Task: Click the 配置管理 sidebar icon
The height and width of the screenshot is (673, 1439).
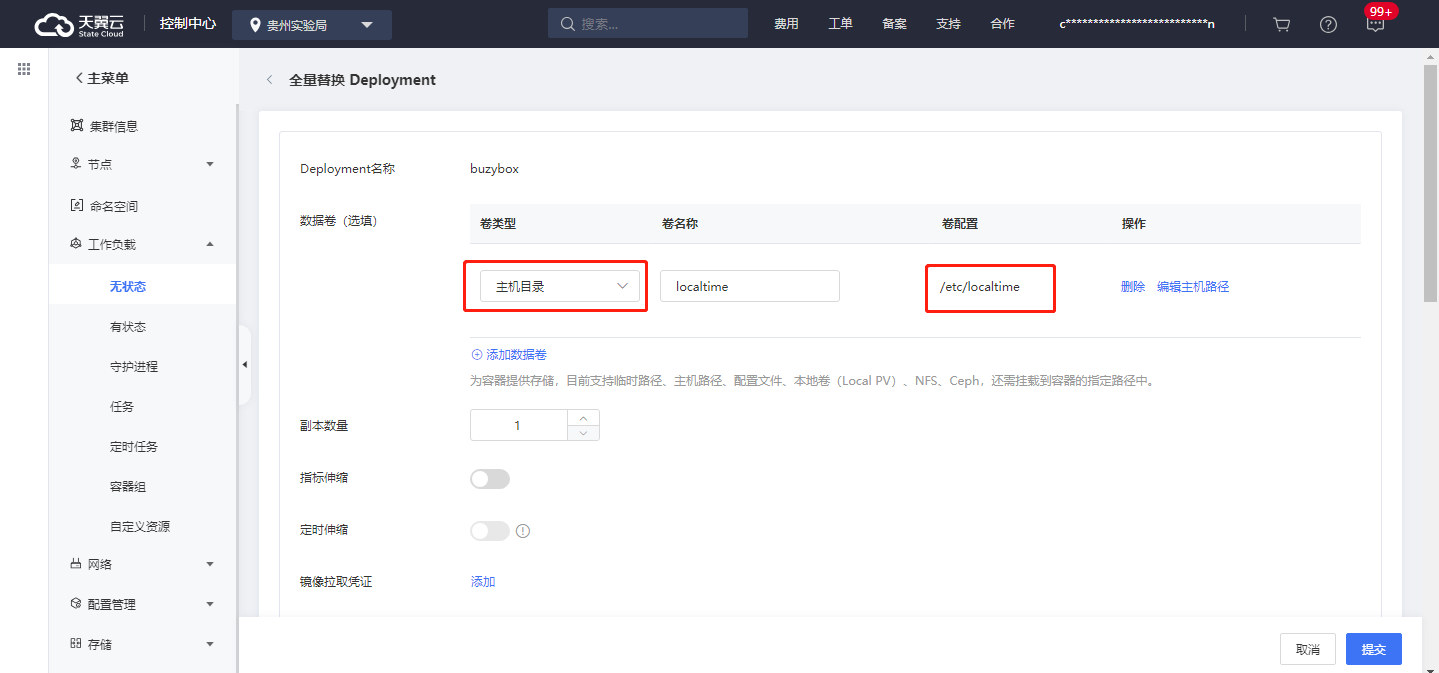Action: point(76,604)
